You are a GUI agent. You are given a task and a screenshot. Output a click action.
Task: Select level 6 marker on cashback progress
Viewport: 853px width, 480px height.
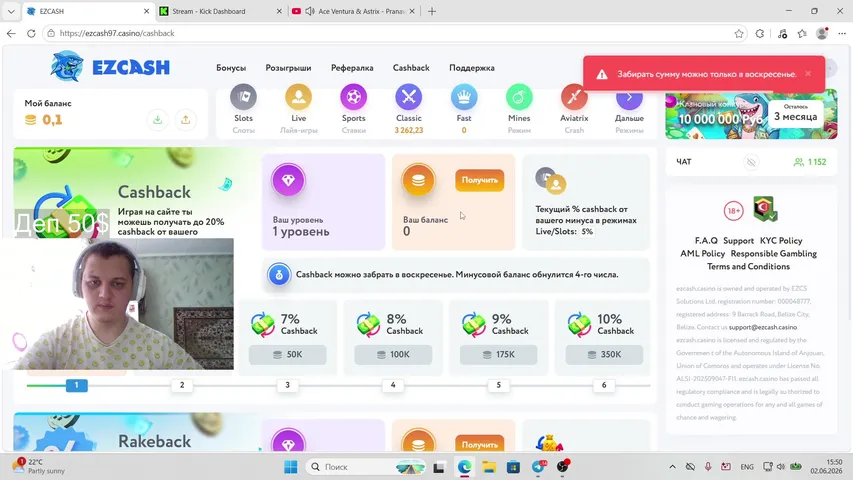(604, 385)
